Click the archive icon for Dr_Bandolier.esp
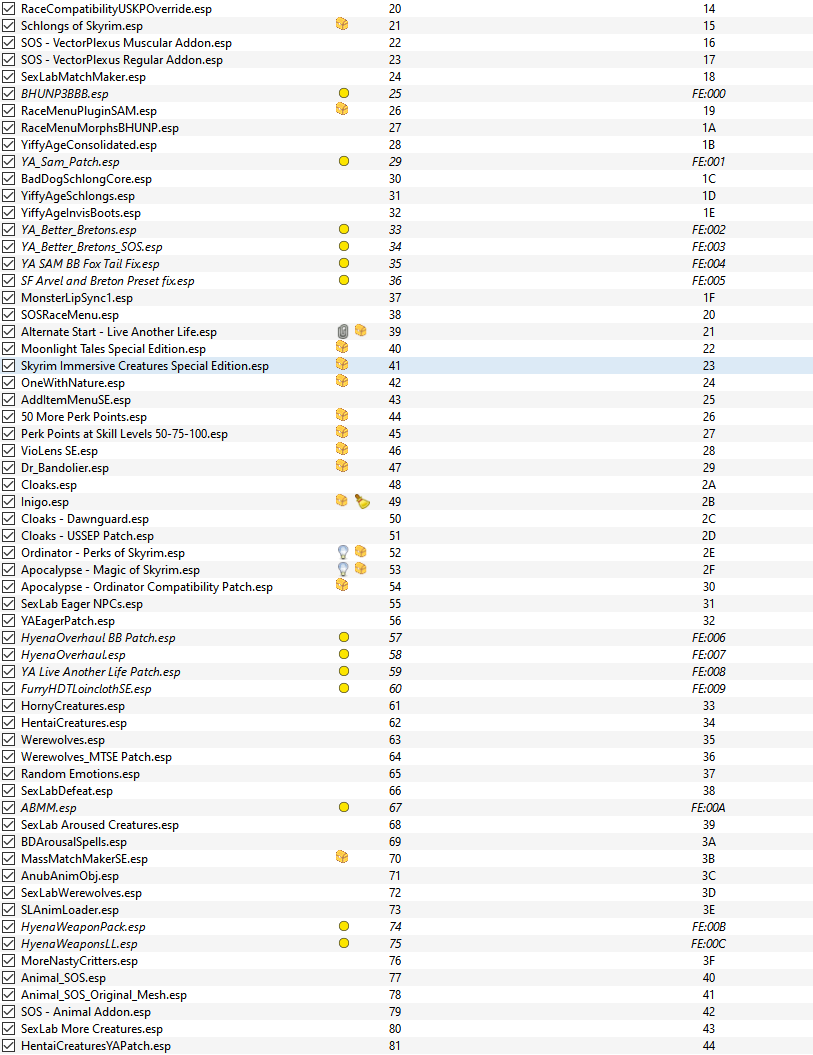 tap(342, 467)
